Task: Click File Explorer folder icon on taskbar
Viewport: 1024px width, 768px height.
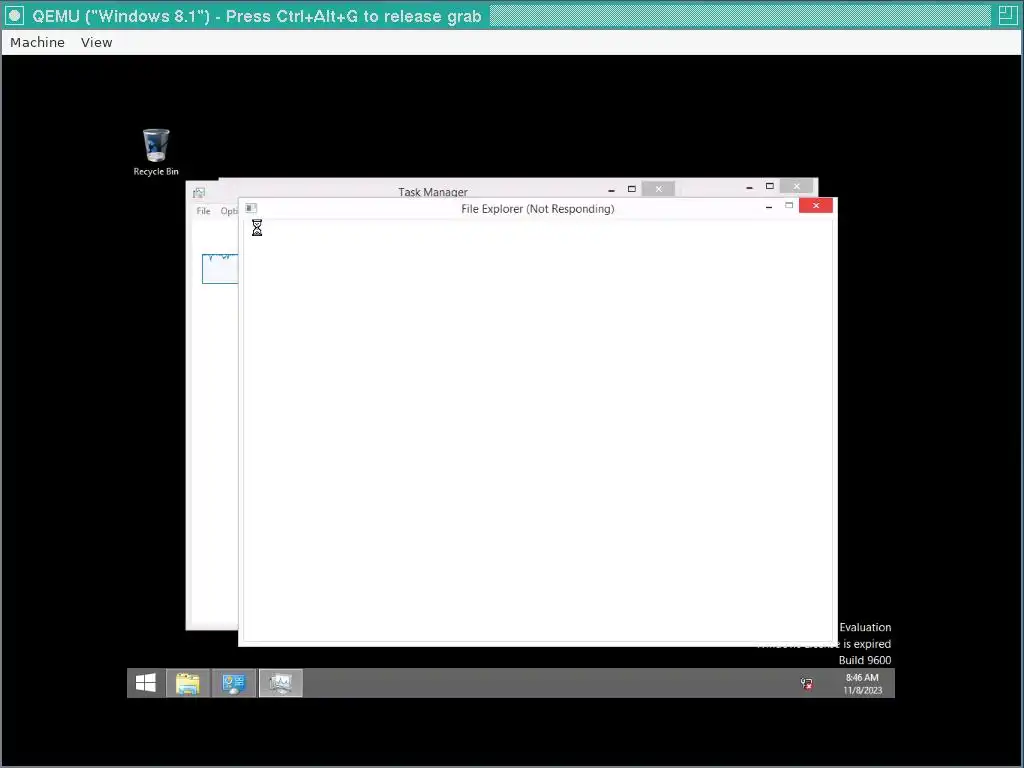Action: 188,683
